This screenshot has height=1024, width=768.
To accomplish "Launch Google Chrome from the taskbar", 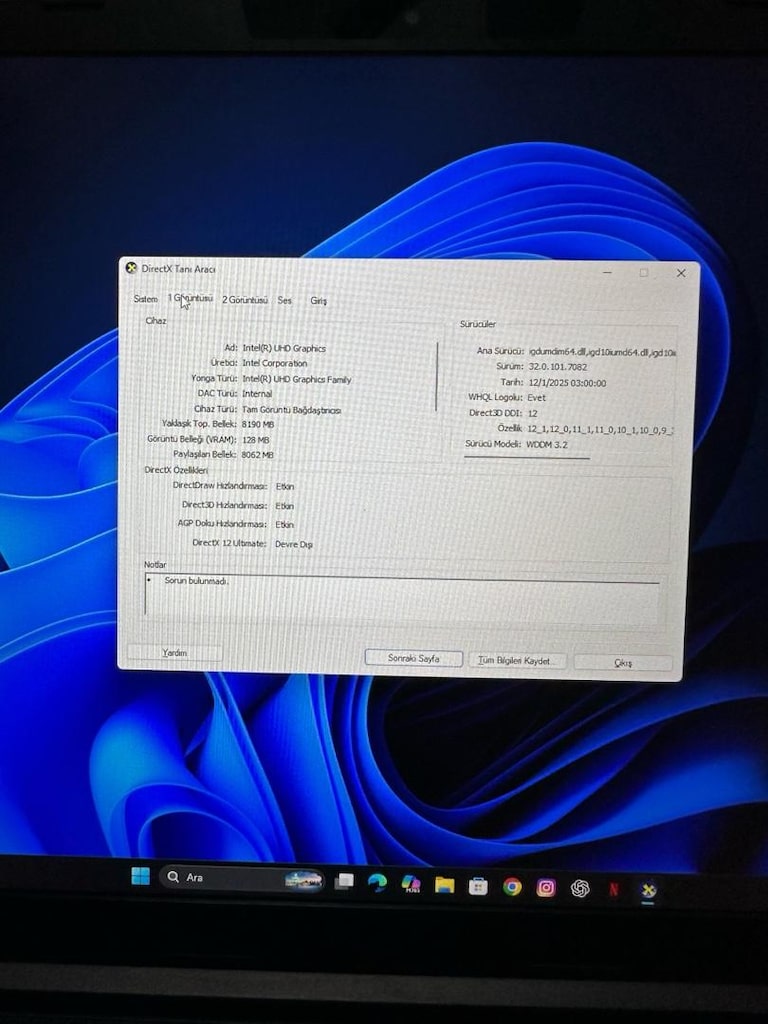I will [512, 887].
